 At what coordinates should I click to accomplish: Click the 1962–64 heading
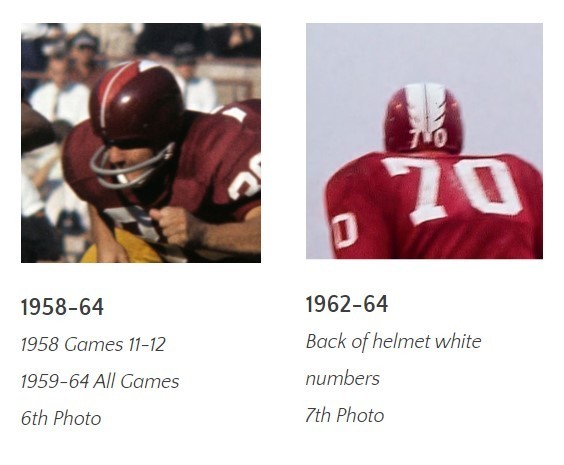347,304
